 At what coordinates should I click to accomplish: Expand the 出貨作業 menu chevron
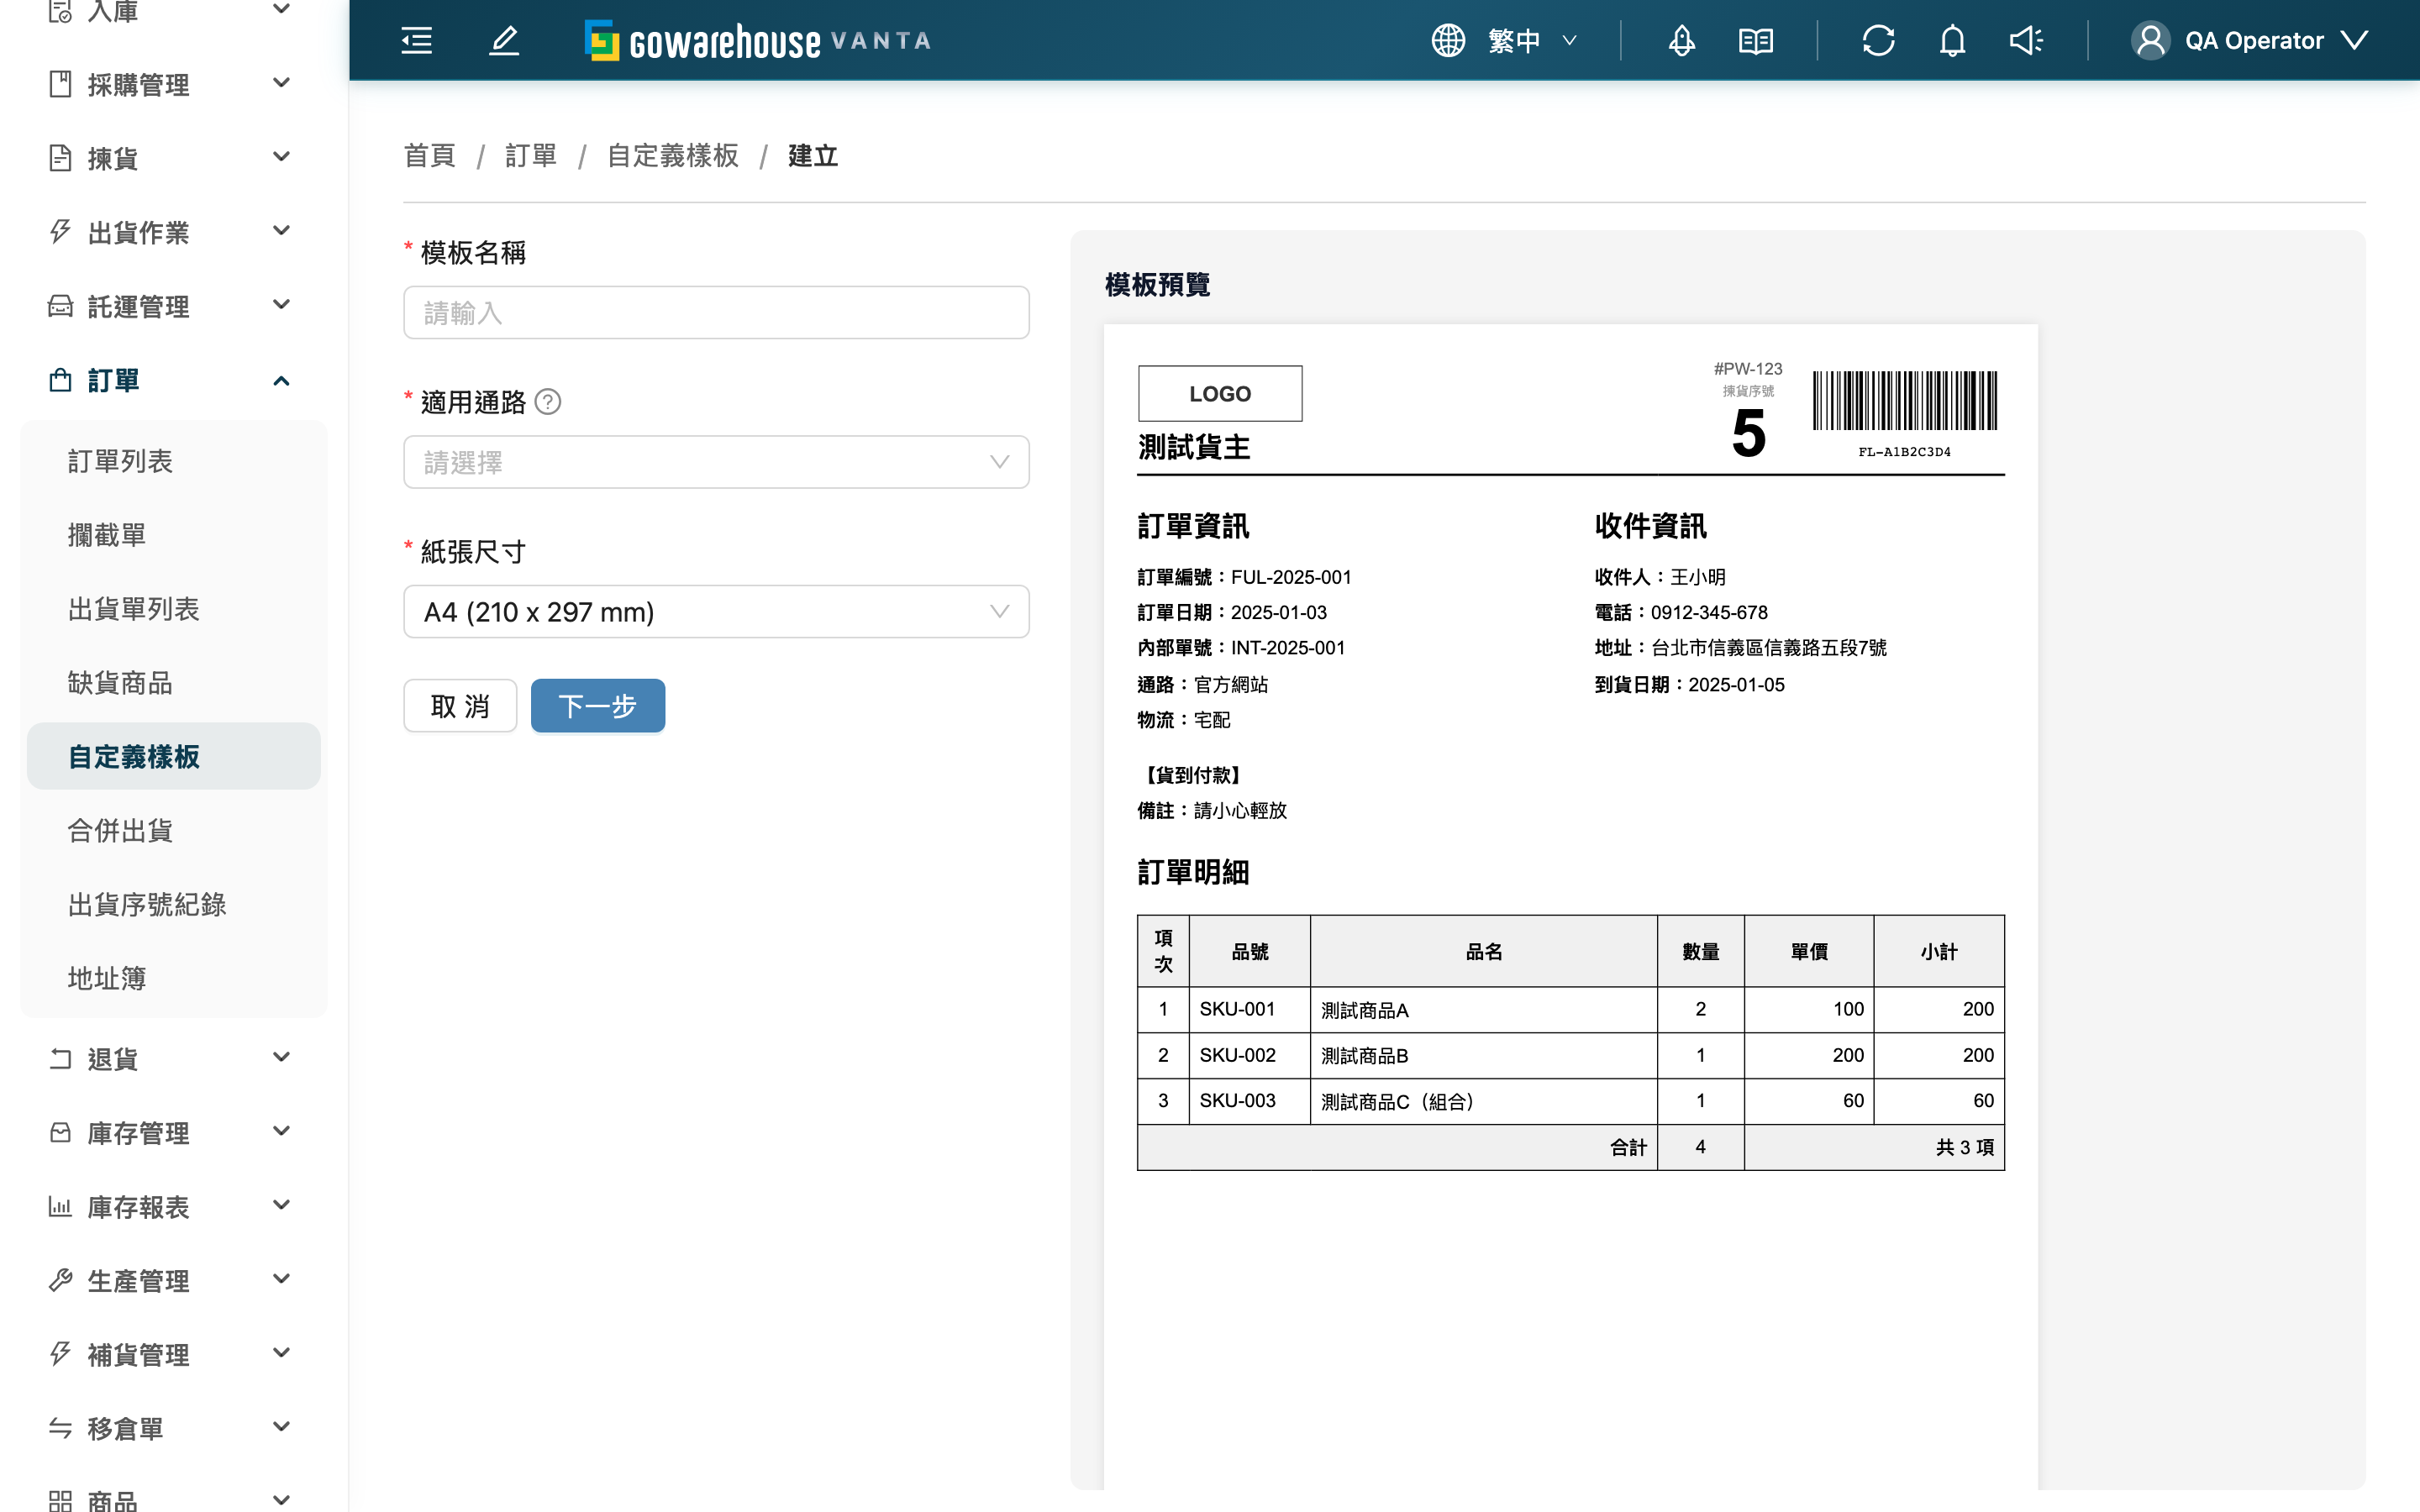click(281, 231)
